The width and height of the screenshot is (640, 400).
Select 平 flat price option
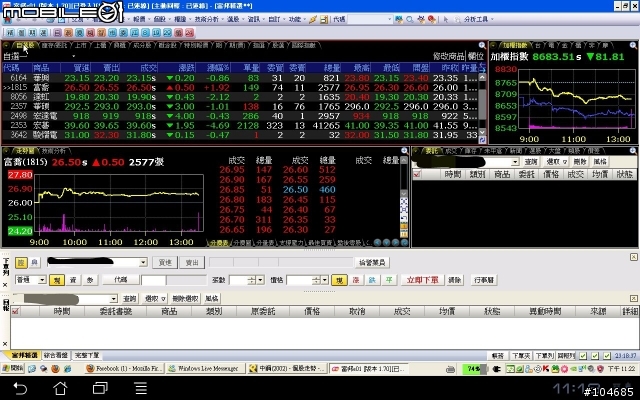pos(389,280)
